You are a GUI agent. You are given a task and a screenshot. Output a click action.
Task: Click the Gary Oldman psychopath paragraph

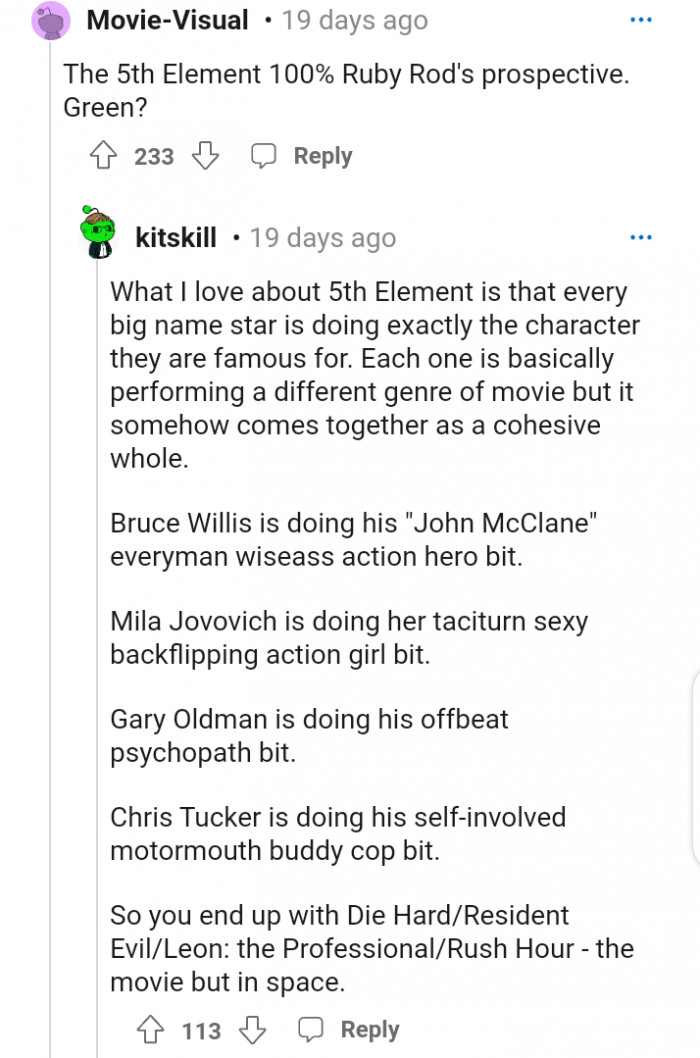pos(309,735)
